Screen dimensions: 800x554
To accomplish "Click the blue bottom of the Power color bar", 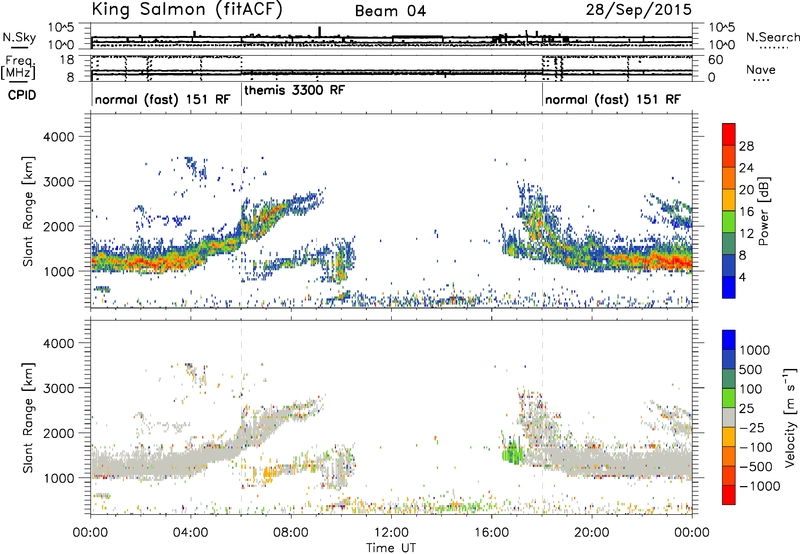I will click(729, 287).
